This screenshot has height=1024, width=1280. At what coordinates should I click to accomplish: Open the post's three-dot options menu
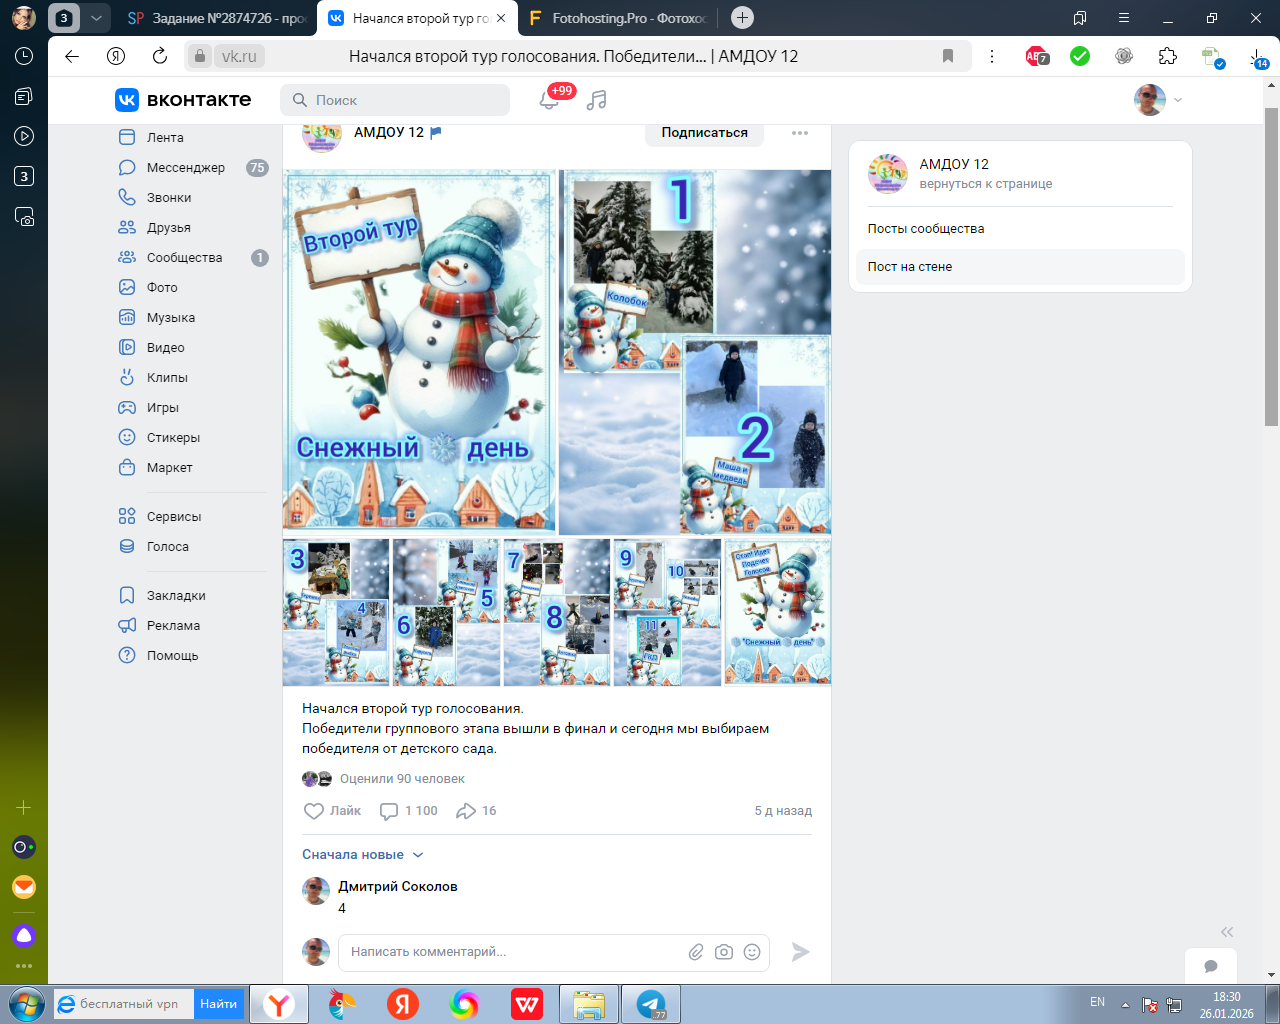[x=800, y=133]
